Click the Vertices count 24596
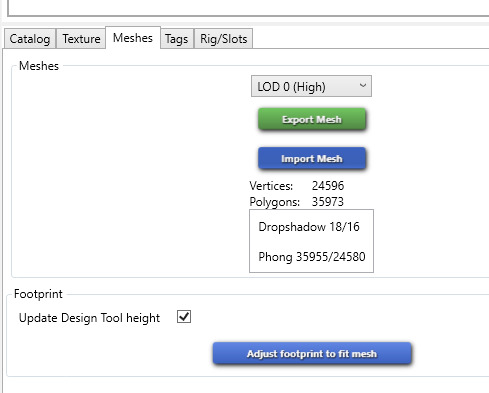The width and height of the screenshot is (489, 393). [328, 186]
